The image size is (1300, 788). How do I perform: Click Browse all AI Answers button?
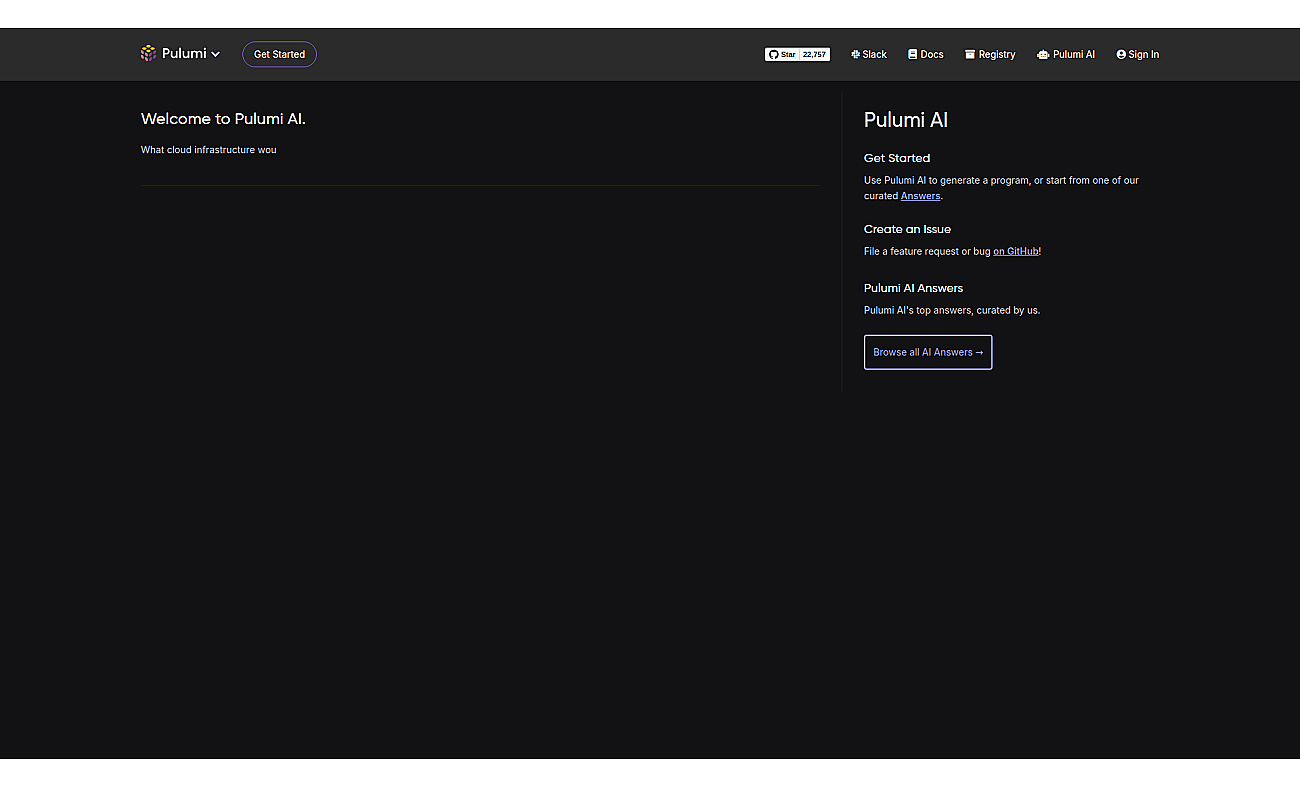tap(928, 352)
